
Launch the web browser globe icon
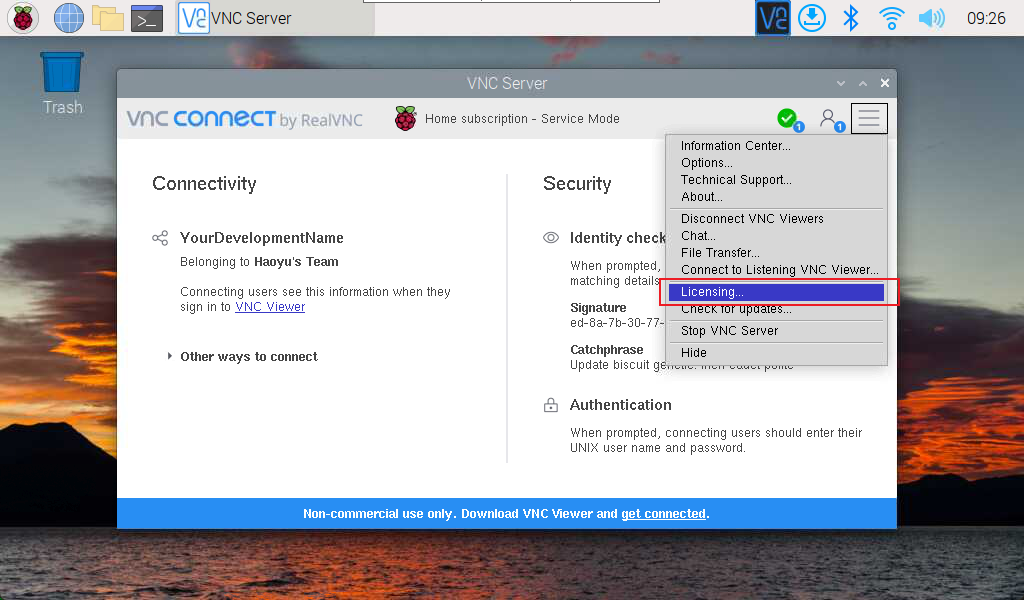point(69,18)
